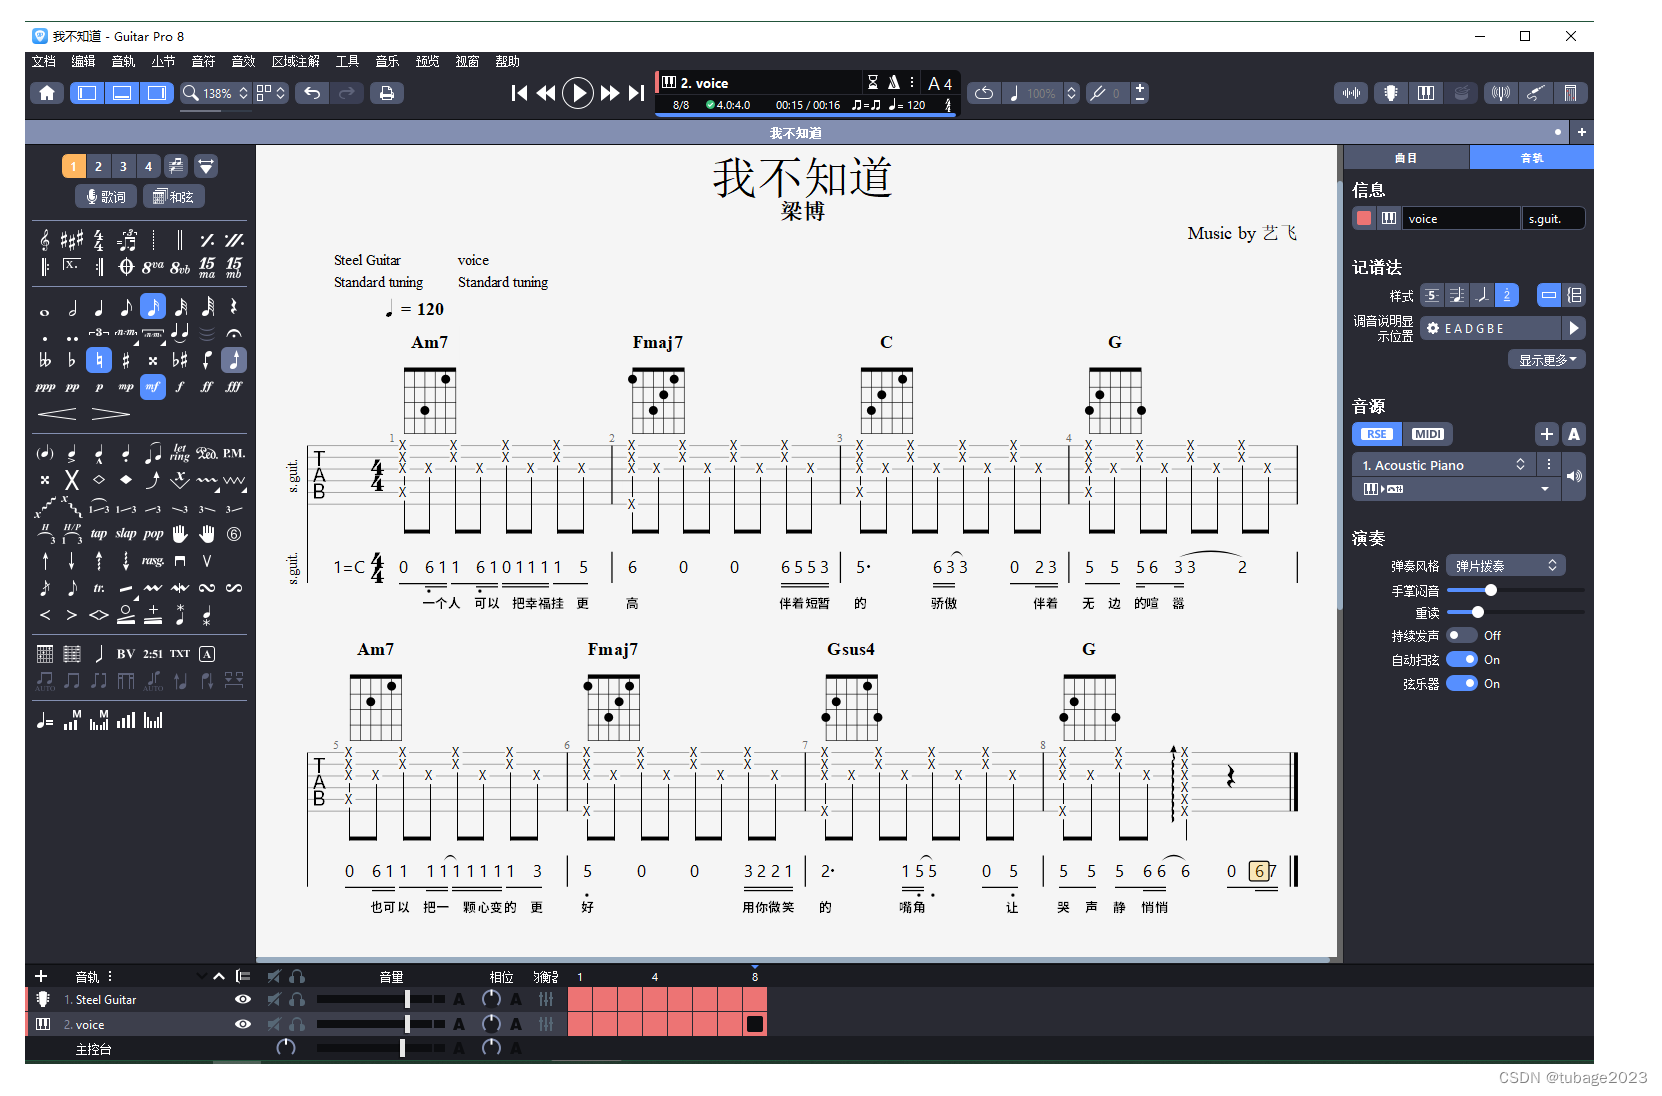The height and width of the screenshot is (1096, 1662).
Task: Insert a treble clef from palette
Action: click(x=45, y=240)
